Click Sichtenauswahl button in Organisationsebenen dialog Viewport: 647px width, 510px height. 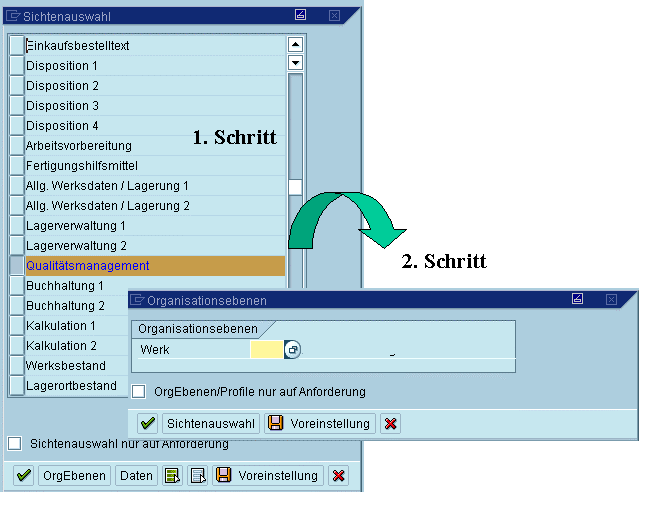click(x=211, y=424)
